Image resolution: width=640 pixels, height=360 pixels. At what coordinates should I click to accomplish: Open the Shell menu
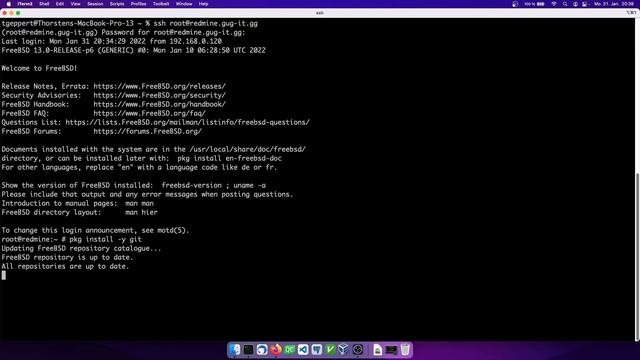pos(44,4)
